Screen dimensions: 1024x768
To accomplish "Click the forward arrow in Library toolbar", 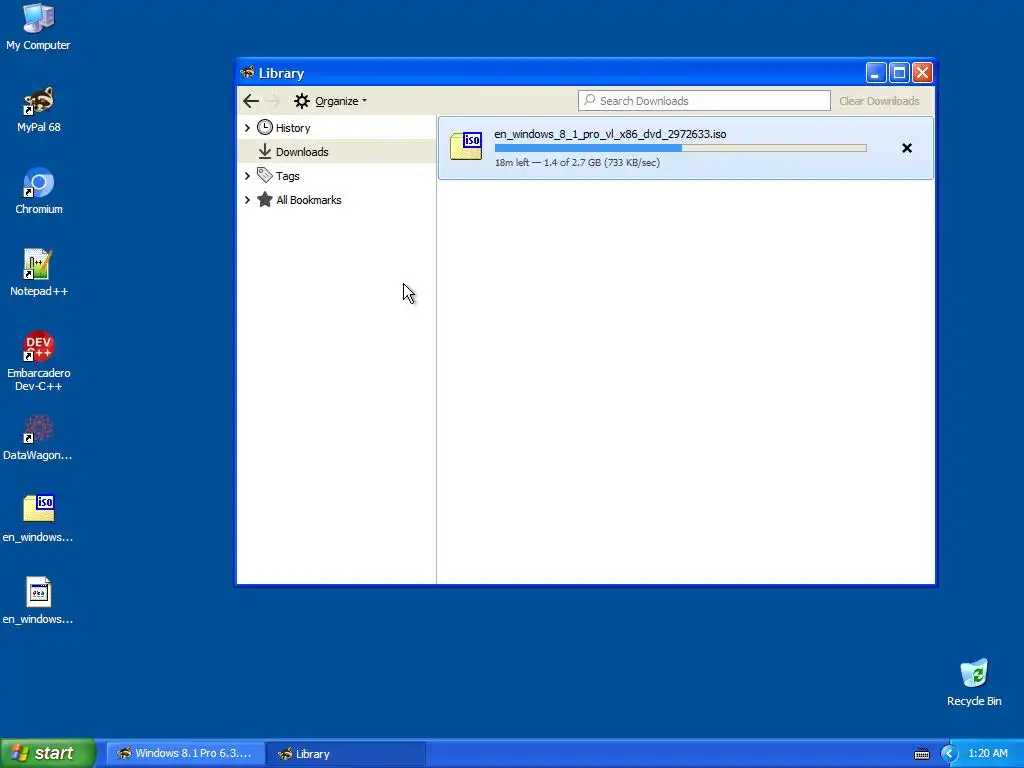I will [272, 101].
